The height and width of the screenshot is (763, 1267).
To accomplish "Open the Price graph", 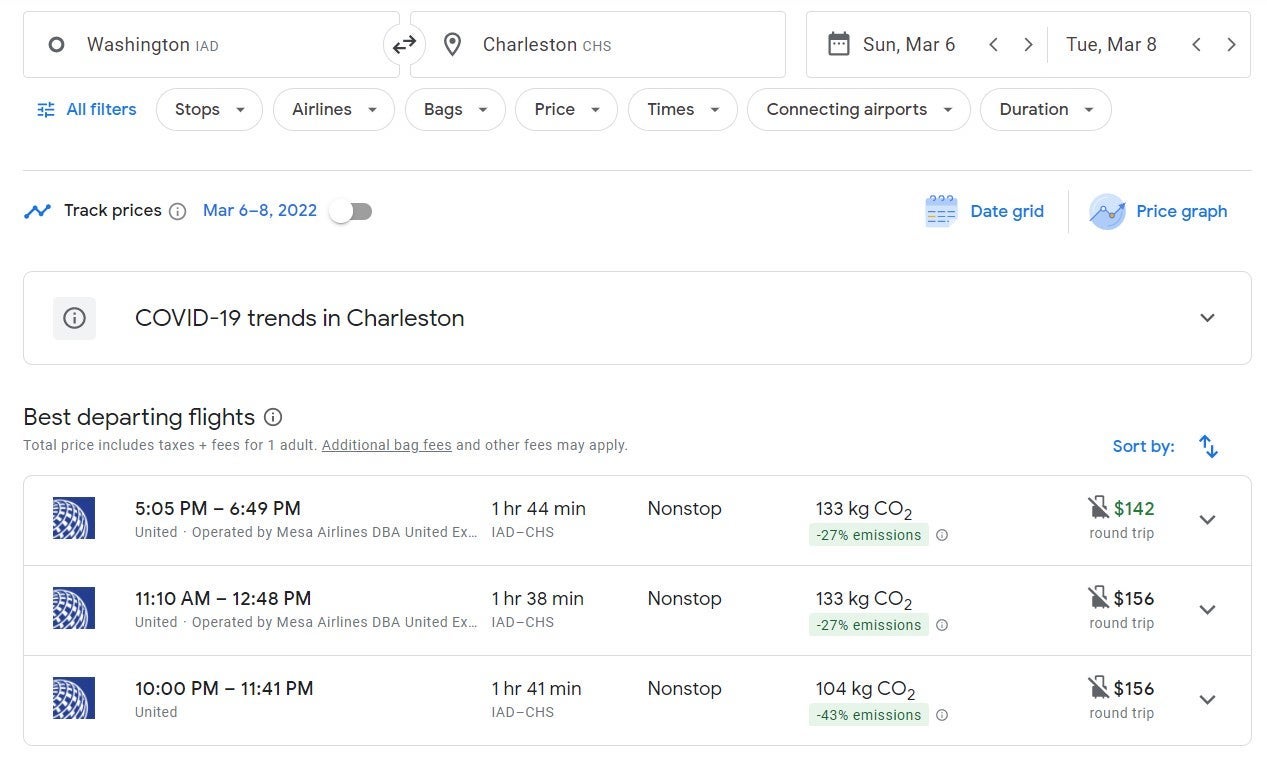I will 1160,211.
